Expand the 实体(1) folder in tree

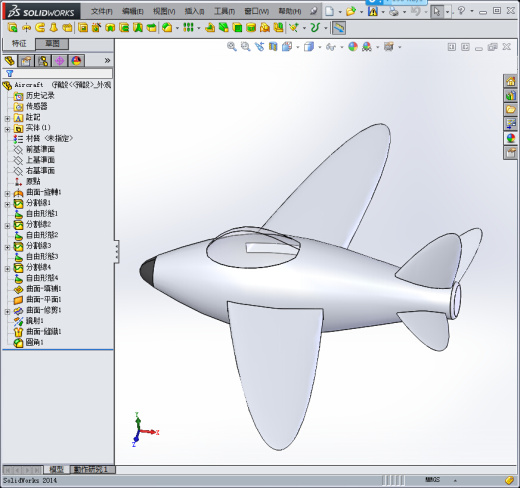[x=7, y=129]
